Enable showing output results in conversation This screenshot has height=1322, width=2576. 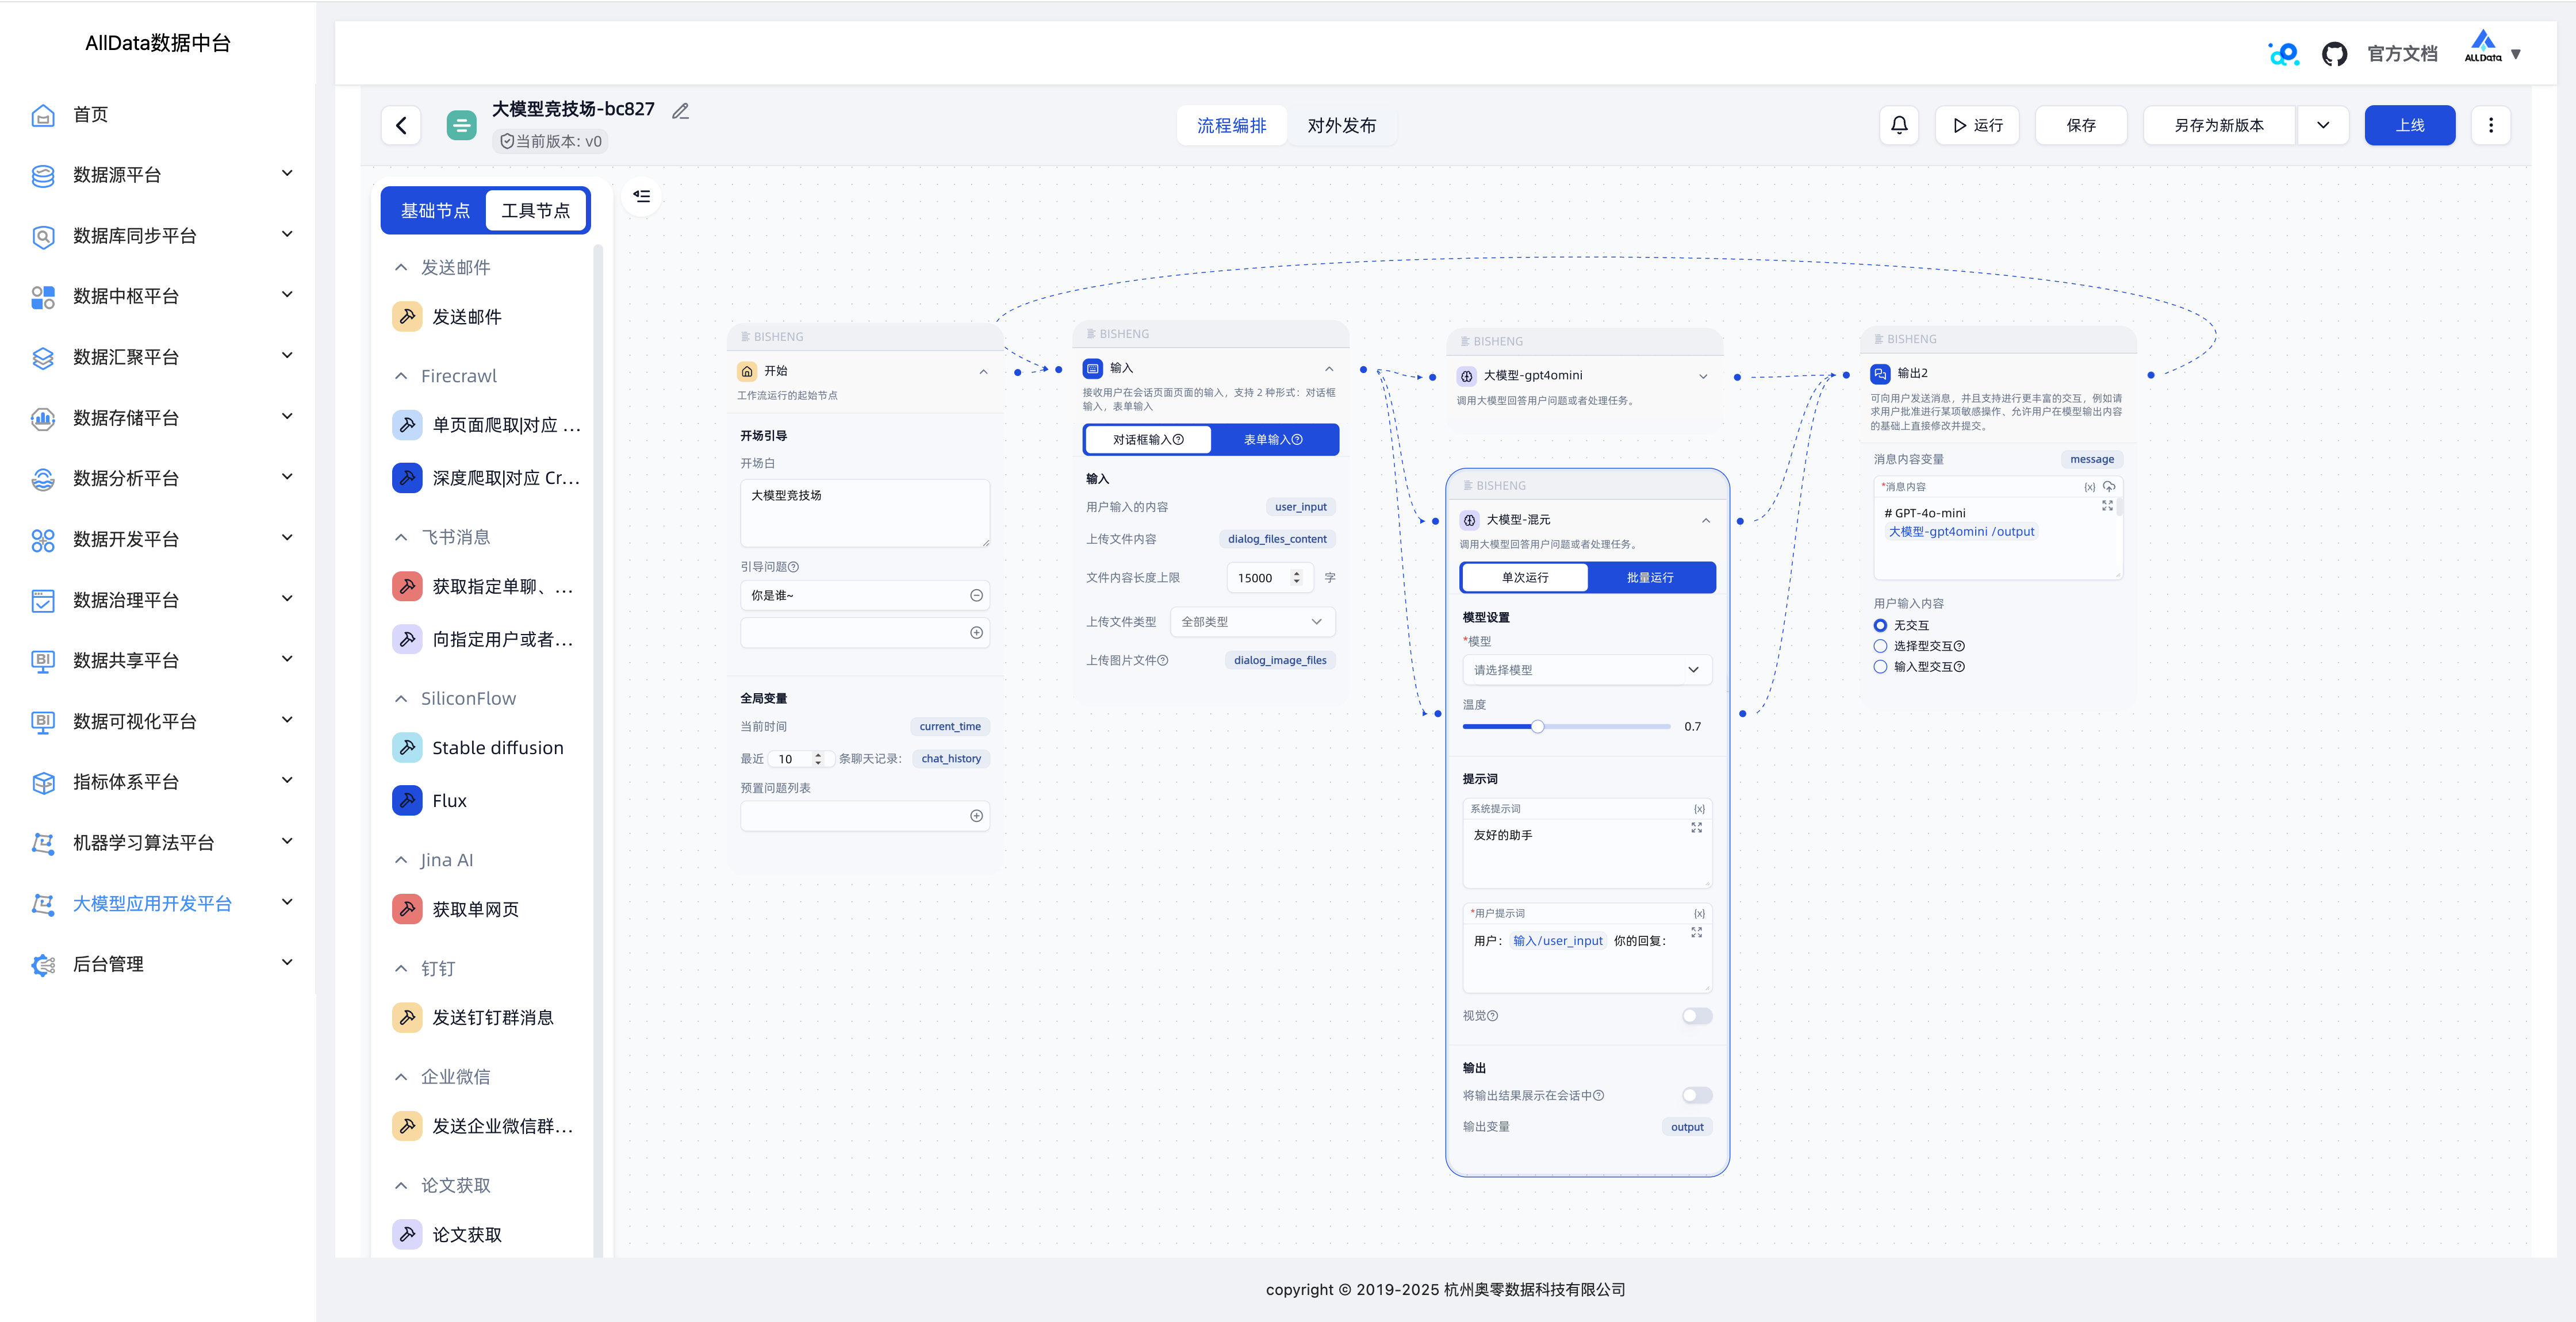tap(1696, 1095)
